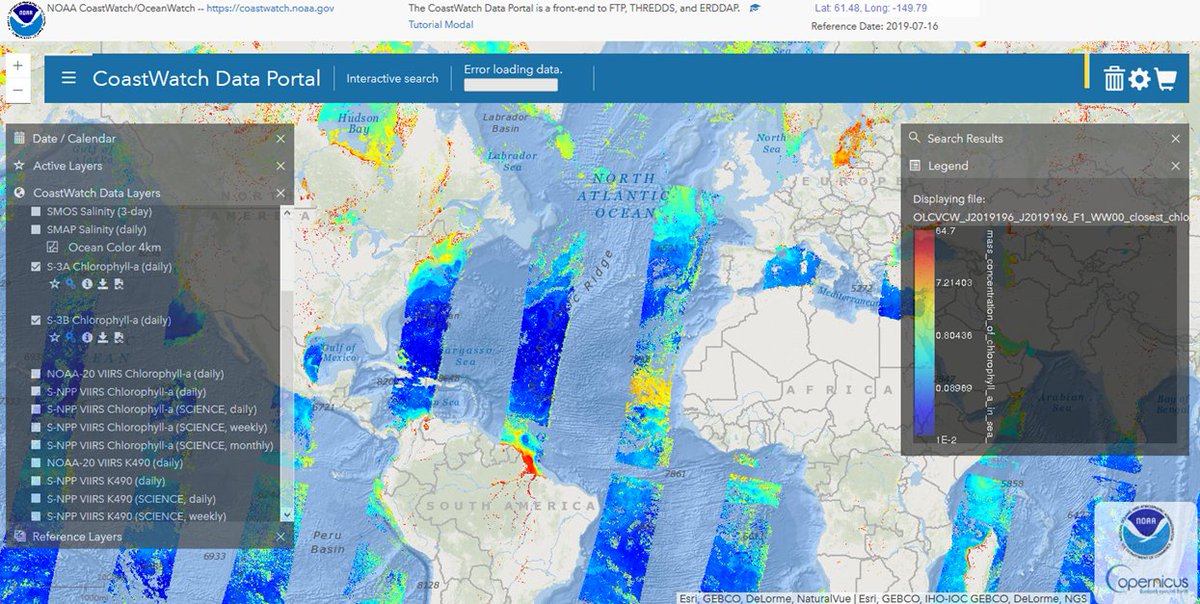This screenshot has height=604, width=1200.
Task: Click file icon under S-3B Chlorophyll-a
Action: (x=118, y=337)
